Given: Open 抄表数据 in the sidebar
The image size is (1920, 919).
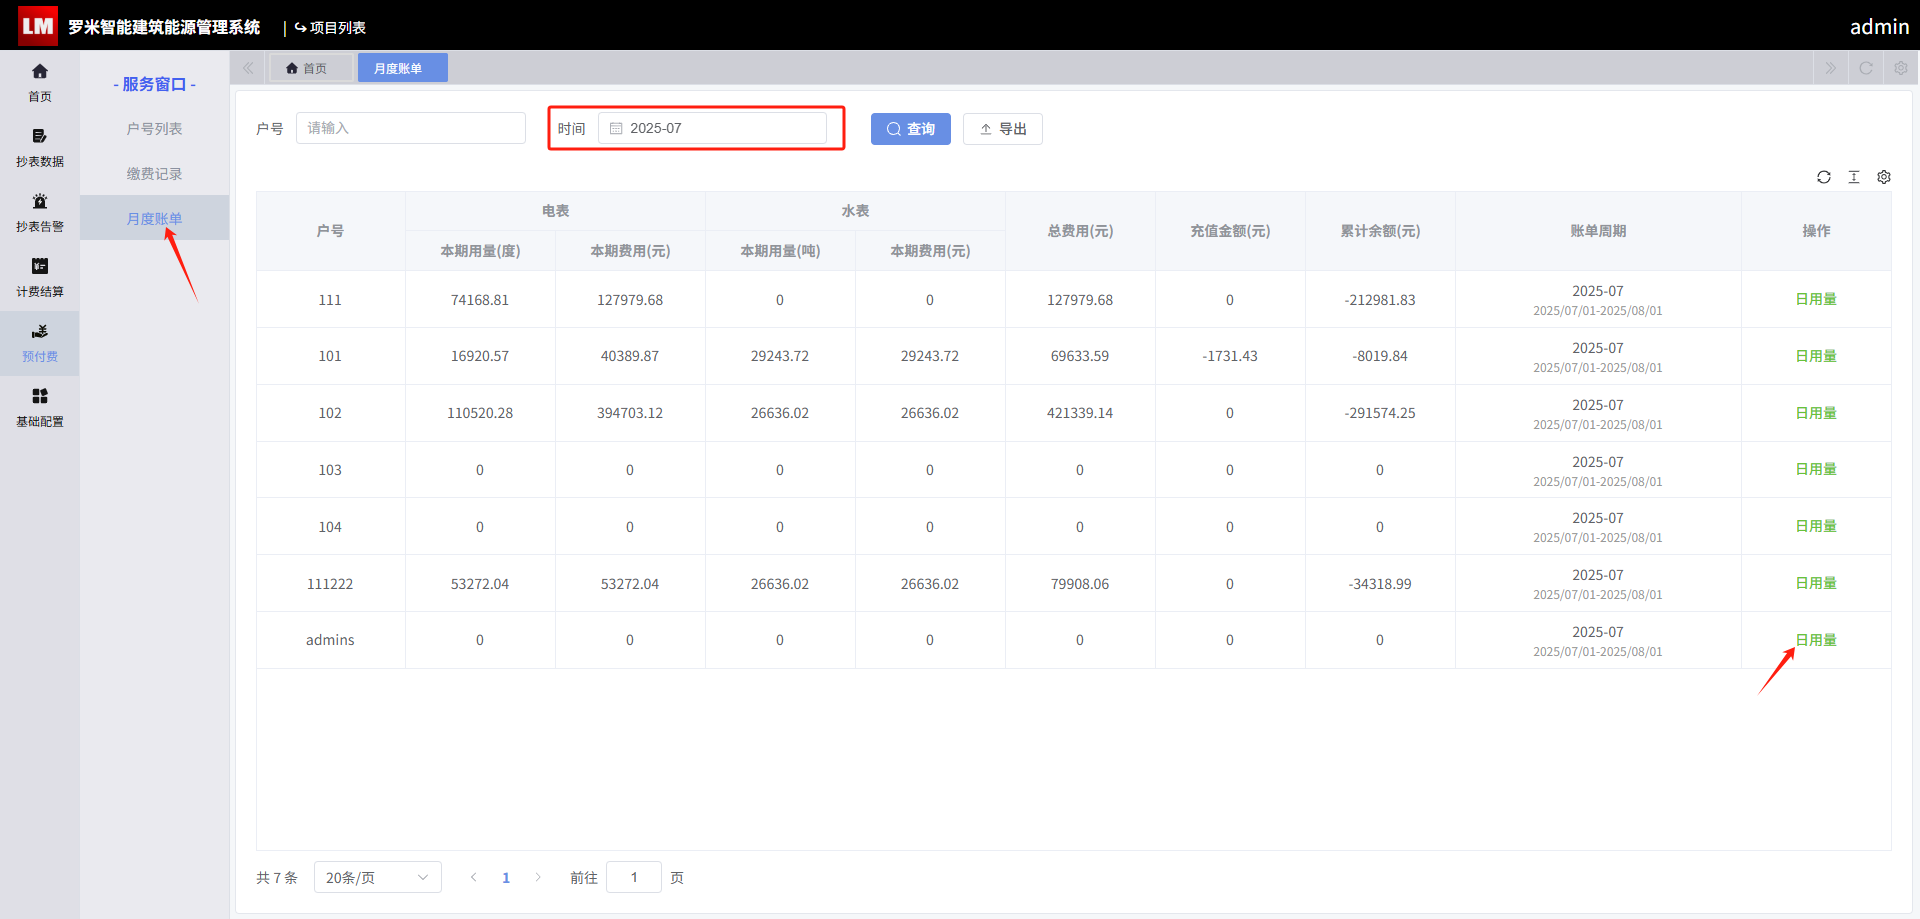Looking at the screenshot, I should tap(40, 147).
